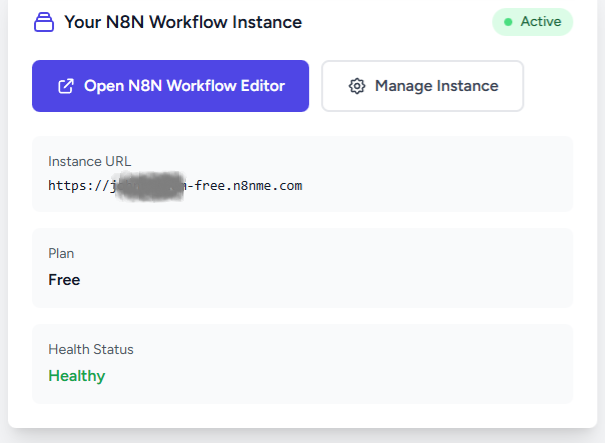Click the Active status badge
Viewport: 605px width, 443px height.
point(532,22)
